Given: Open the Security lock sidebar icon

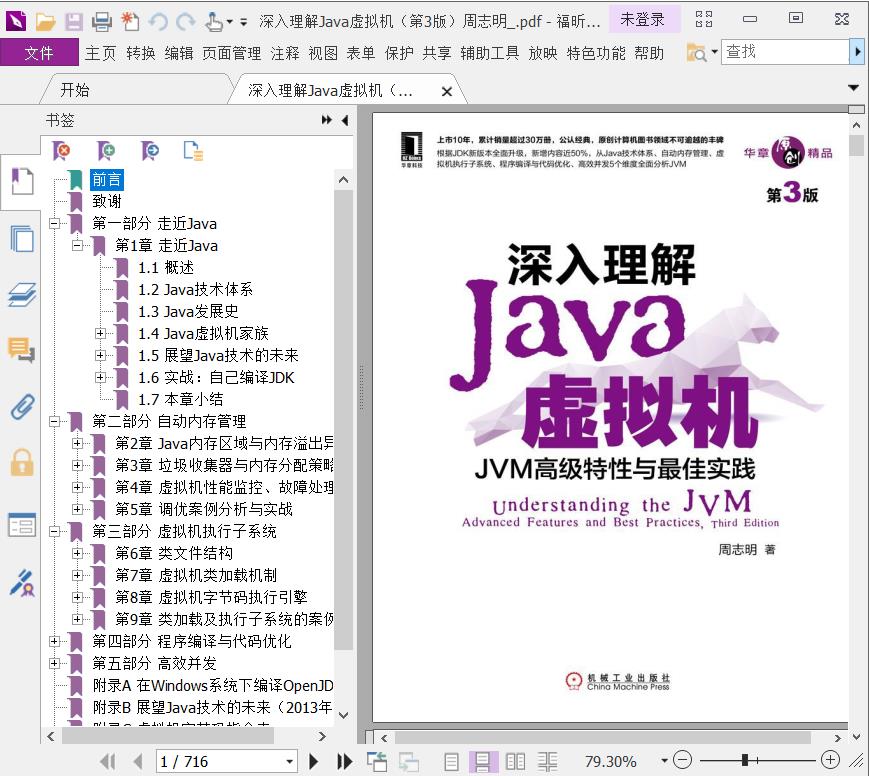Looking at the screenshot, I should pyautogui.click(x=22, y=463).
